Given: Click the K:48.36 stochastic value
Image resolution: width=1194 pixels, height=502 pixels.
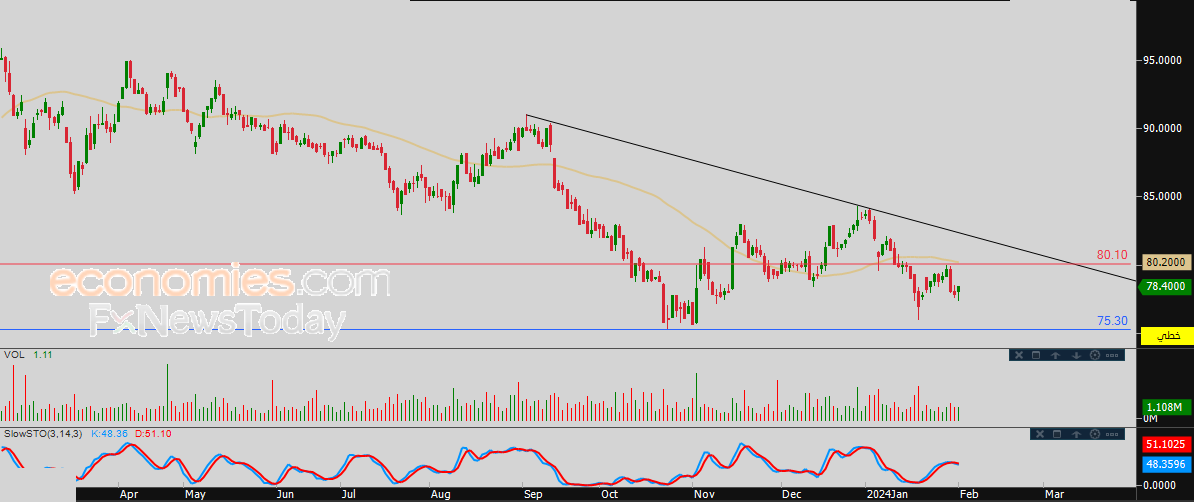Looking at the screenshot, I should (109, 433).
